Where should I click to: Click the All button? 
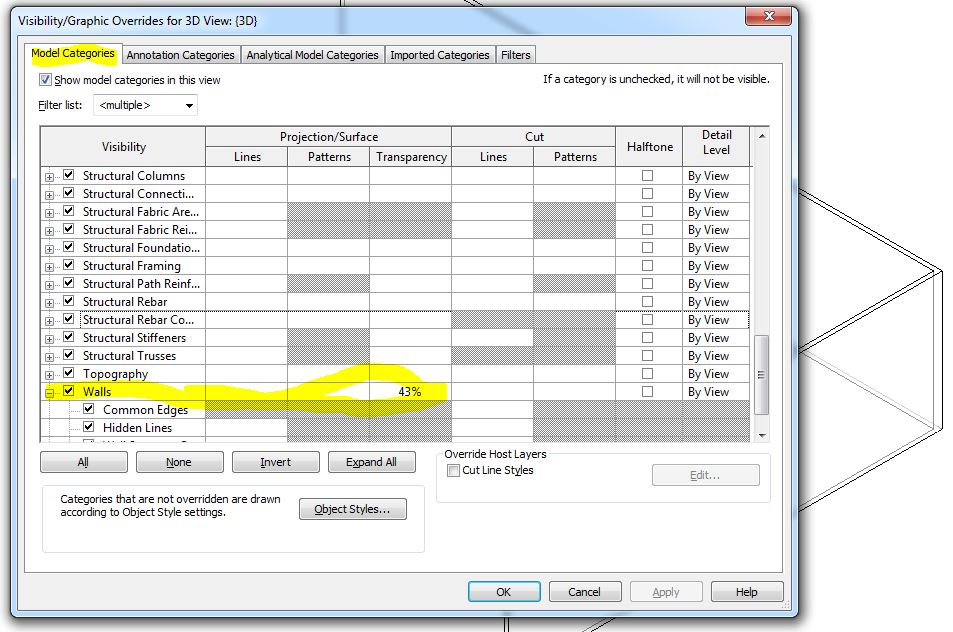[84, 462]
